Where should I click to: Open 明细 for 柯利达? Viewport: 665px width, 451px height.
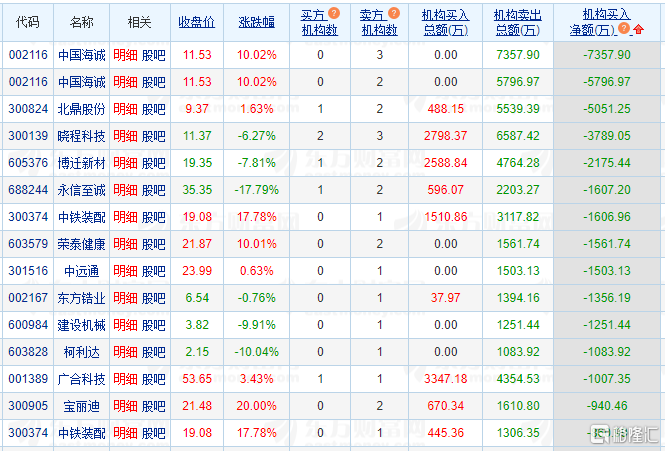[126, 352]
